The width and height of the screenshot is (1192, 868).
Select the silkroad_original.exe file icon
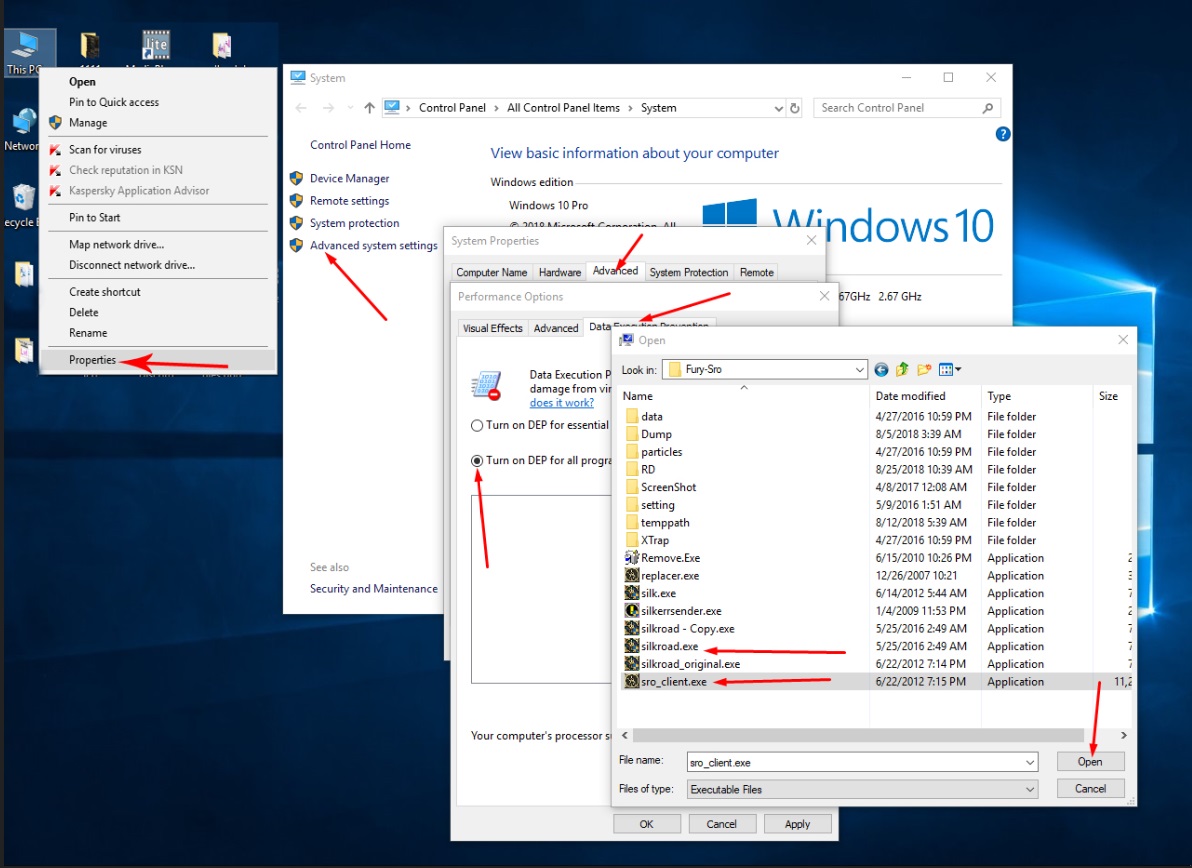coord(631,664)
